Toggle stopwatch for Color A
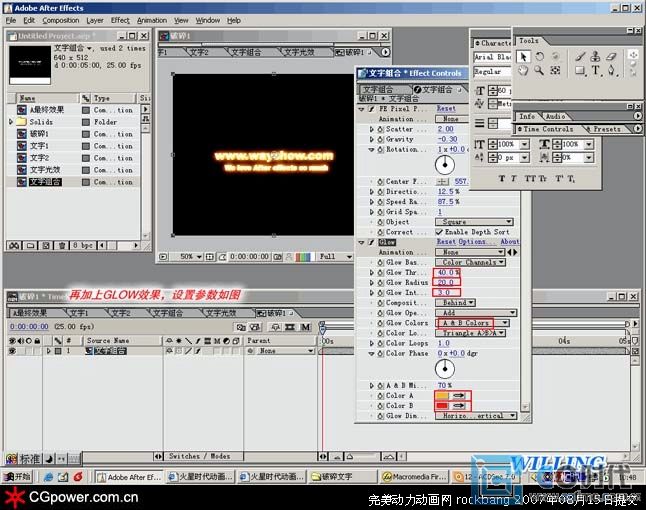Viewport: 646px width, 510px height. tap(381, 396)
